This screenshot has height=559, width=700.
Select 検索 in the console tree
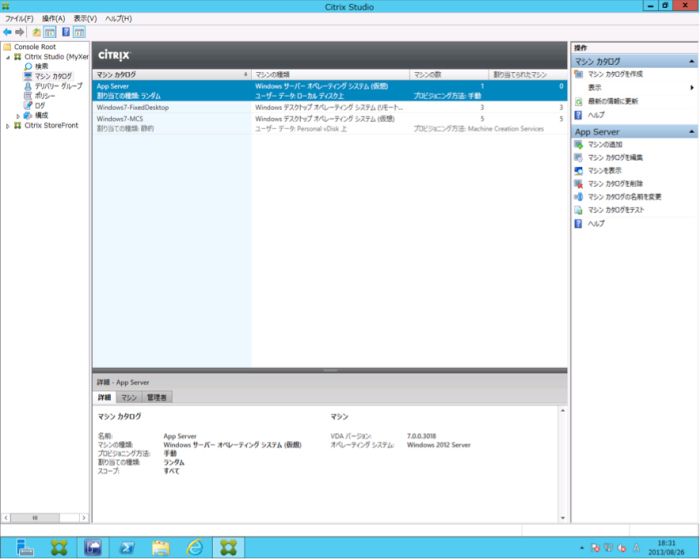(x=42, y=66)
